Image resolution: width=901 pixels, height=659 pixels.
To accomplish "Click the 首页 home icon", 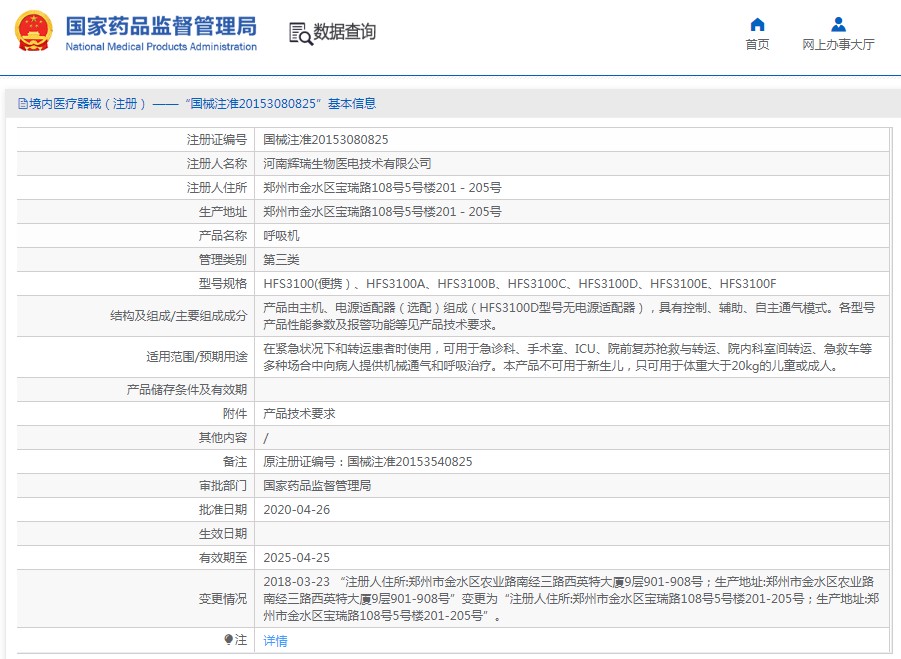I will [757, 24].
